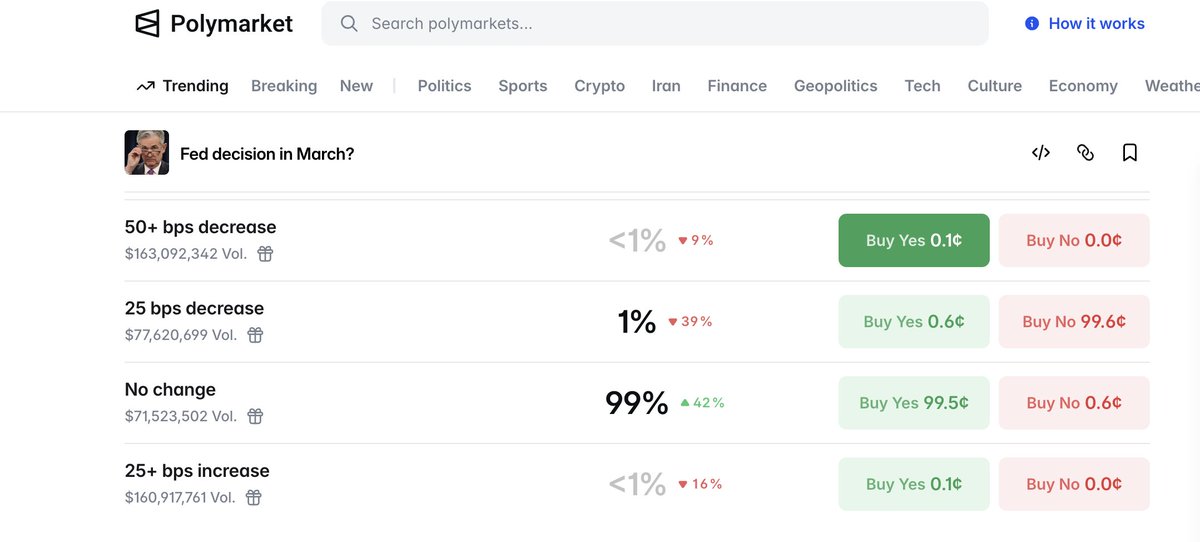Buy No 0.0¢ for 50+ bps decrease
The width and height of the screenshot is (1200, 542).
pos(1074,240)
